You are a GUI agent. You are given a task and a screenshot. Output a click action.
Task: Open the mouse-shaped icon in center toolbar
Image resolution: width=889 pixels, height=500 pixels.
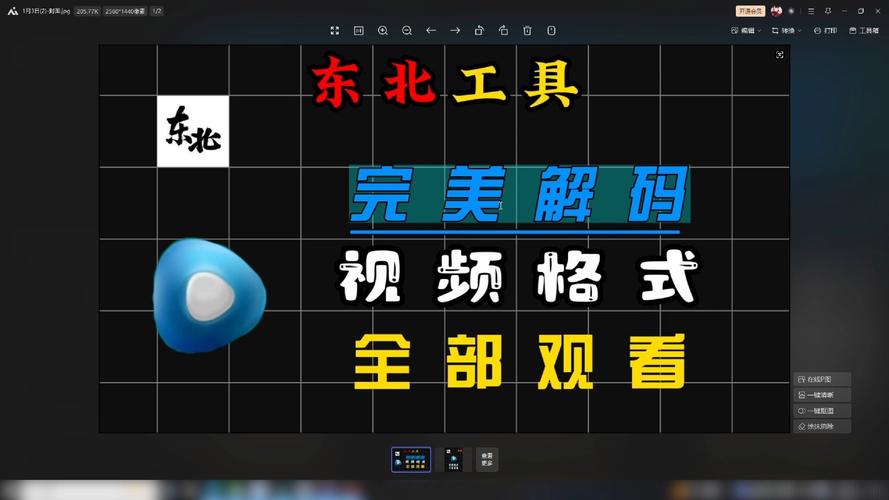click(x=551, y=31)
